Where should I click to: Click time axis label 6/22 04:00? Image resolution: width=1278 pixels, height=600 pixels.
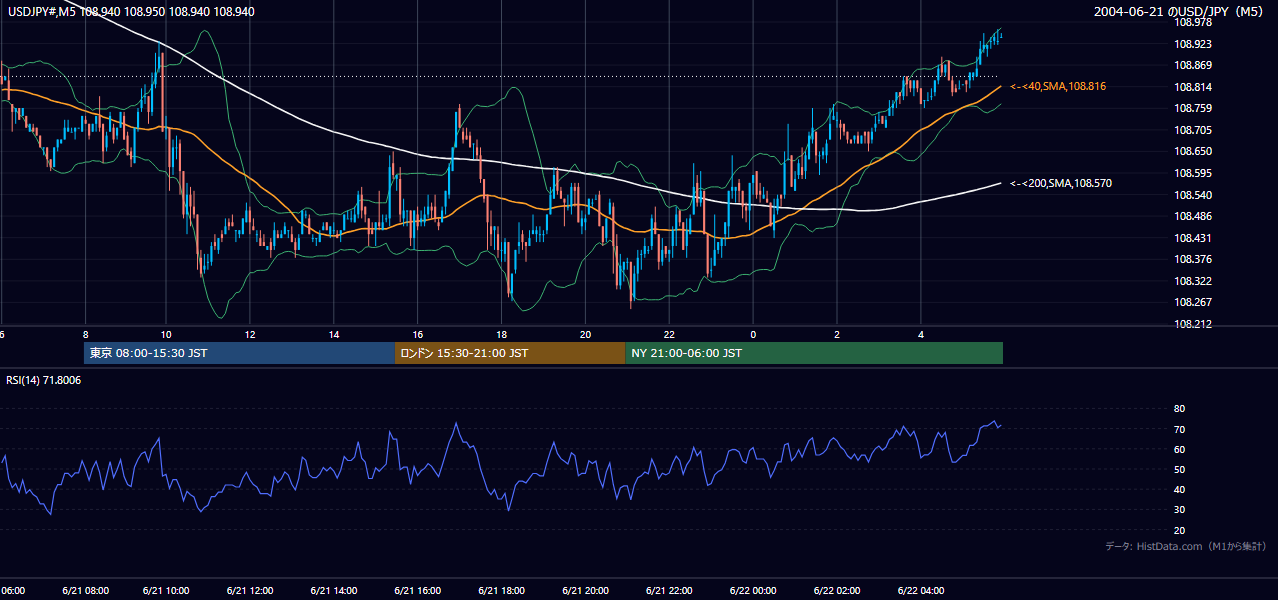click(x=921, y=590)
